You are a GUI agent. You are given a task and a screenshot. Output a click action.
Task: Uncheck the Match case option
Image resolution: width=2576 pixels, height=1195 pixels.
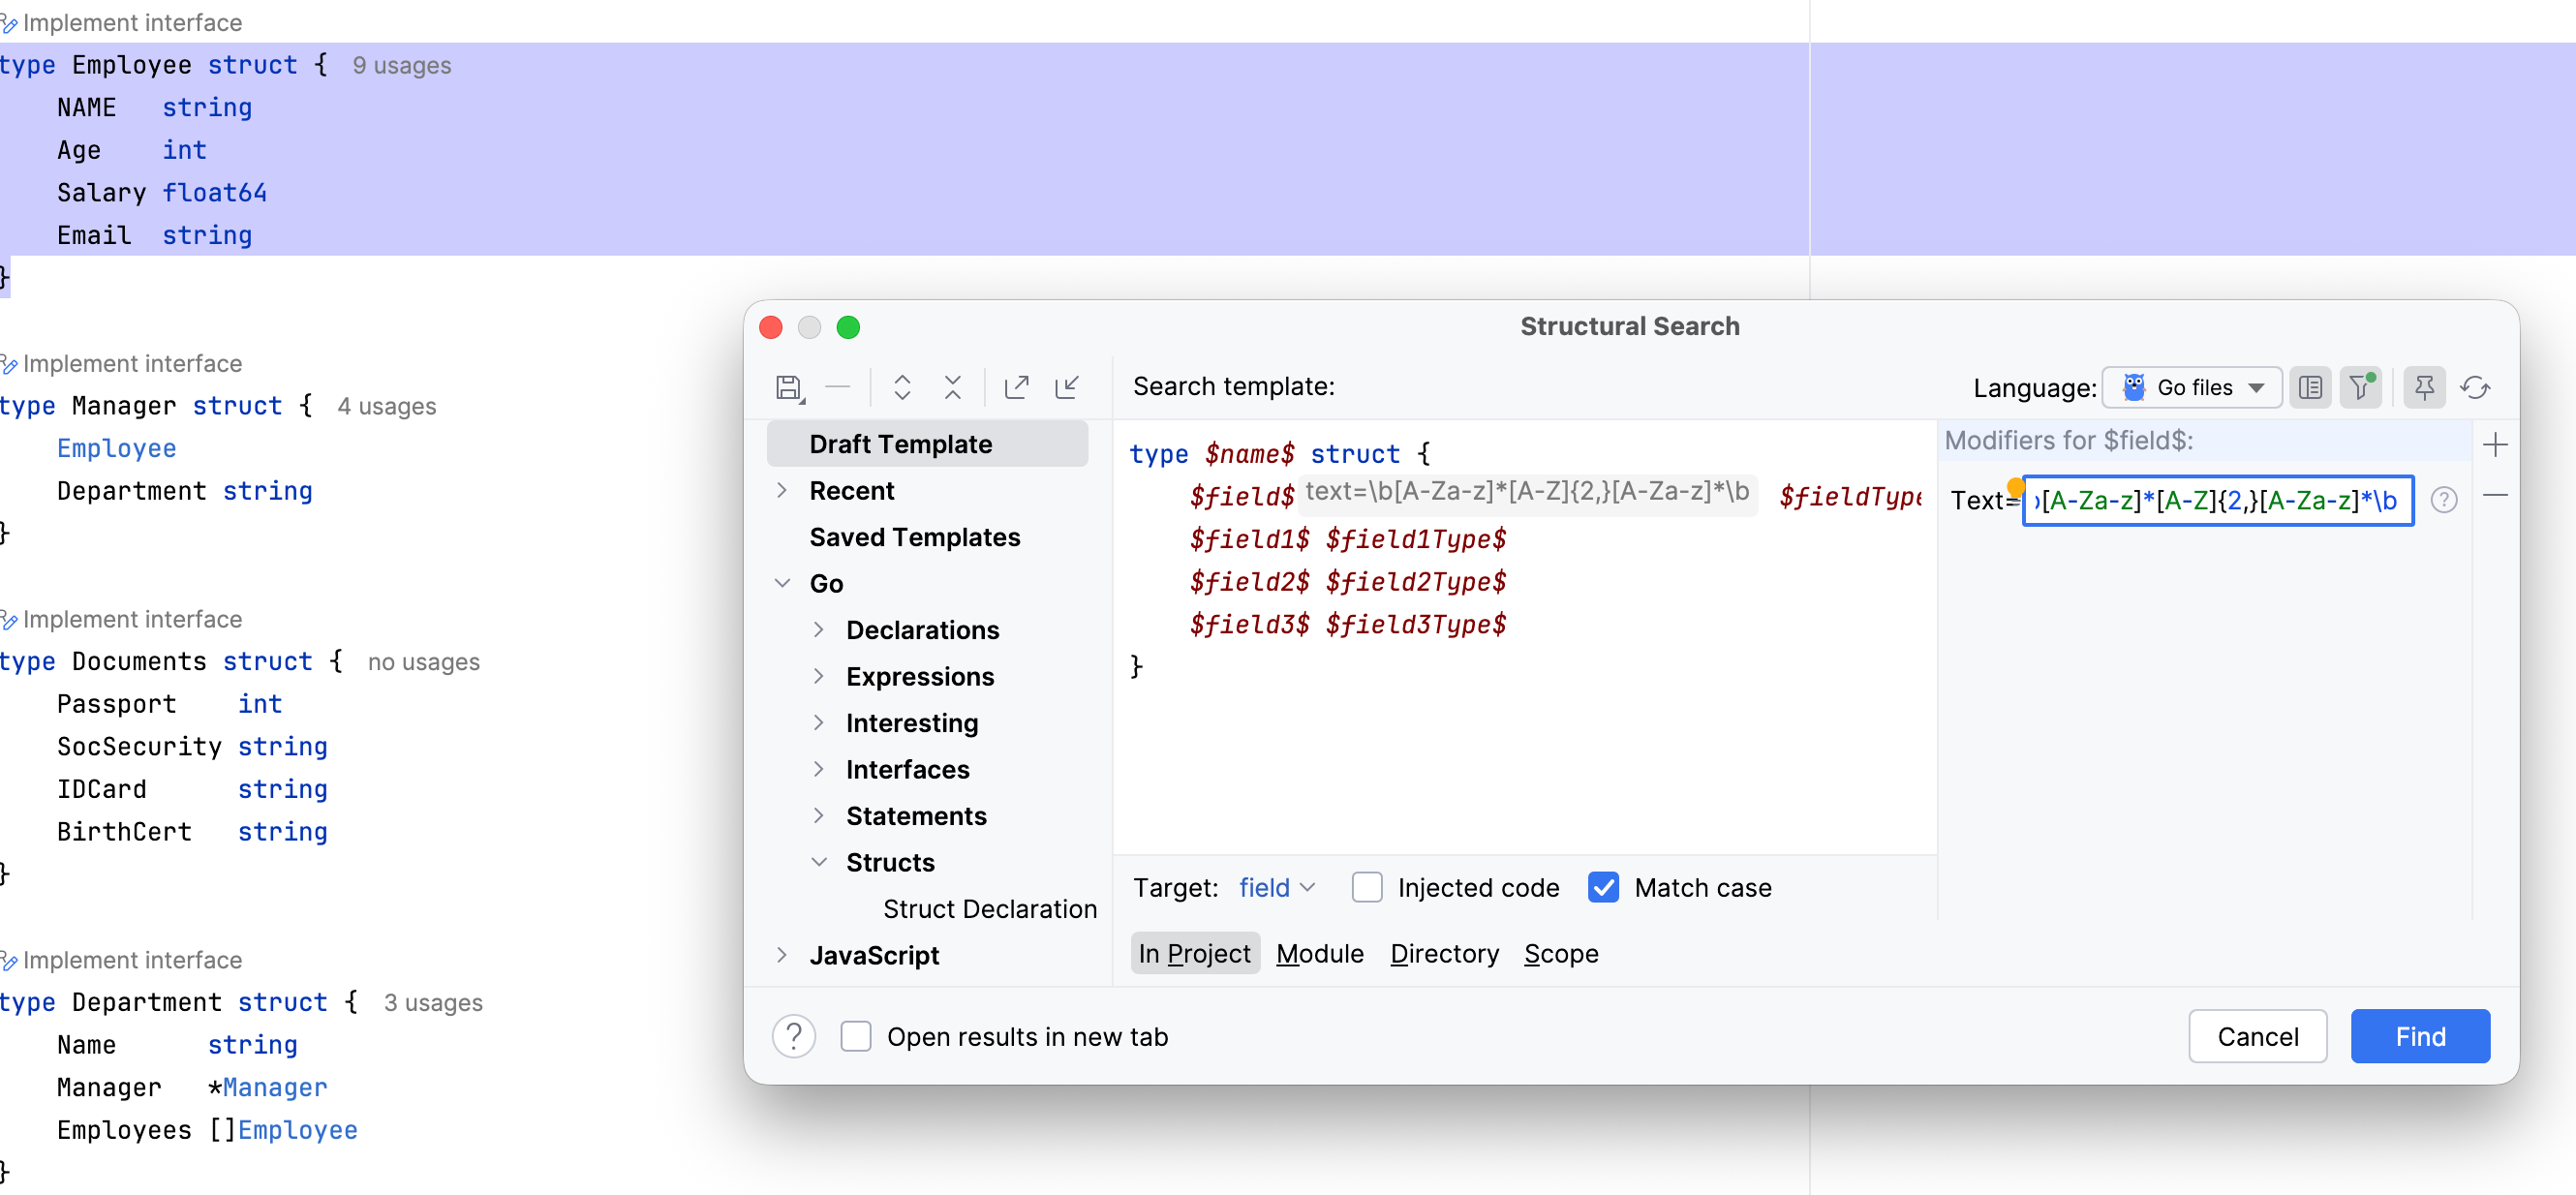pyautogui.click(x=1603, y=887)
